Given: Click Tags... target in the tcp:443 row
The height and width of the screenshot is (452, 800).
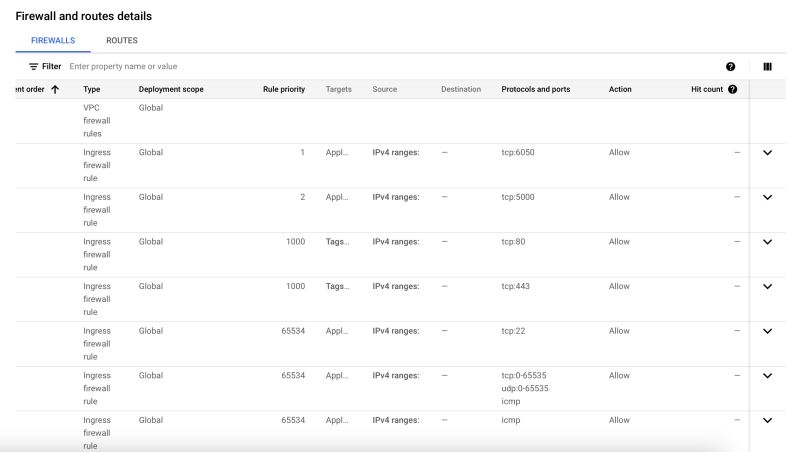Looking at the screenshot, I should pos(337,286).
